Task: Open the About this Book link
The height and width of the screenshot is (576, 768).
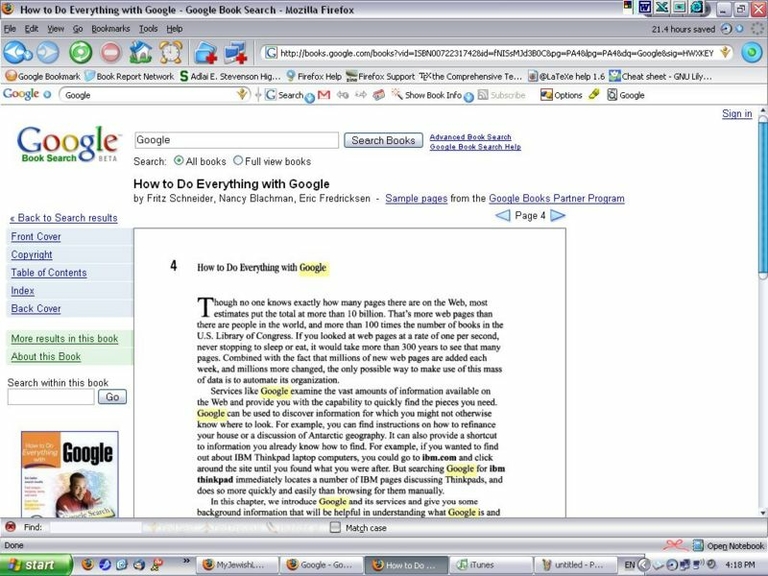Action: pos(46,357)
